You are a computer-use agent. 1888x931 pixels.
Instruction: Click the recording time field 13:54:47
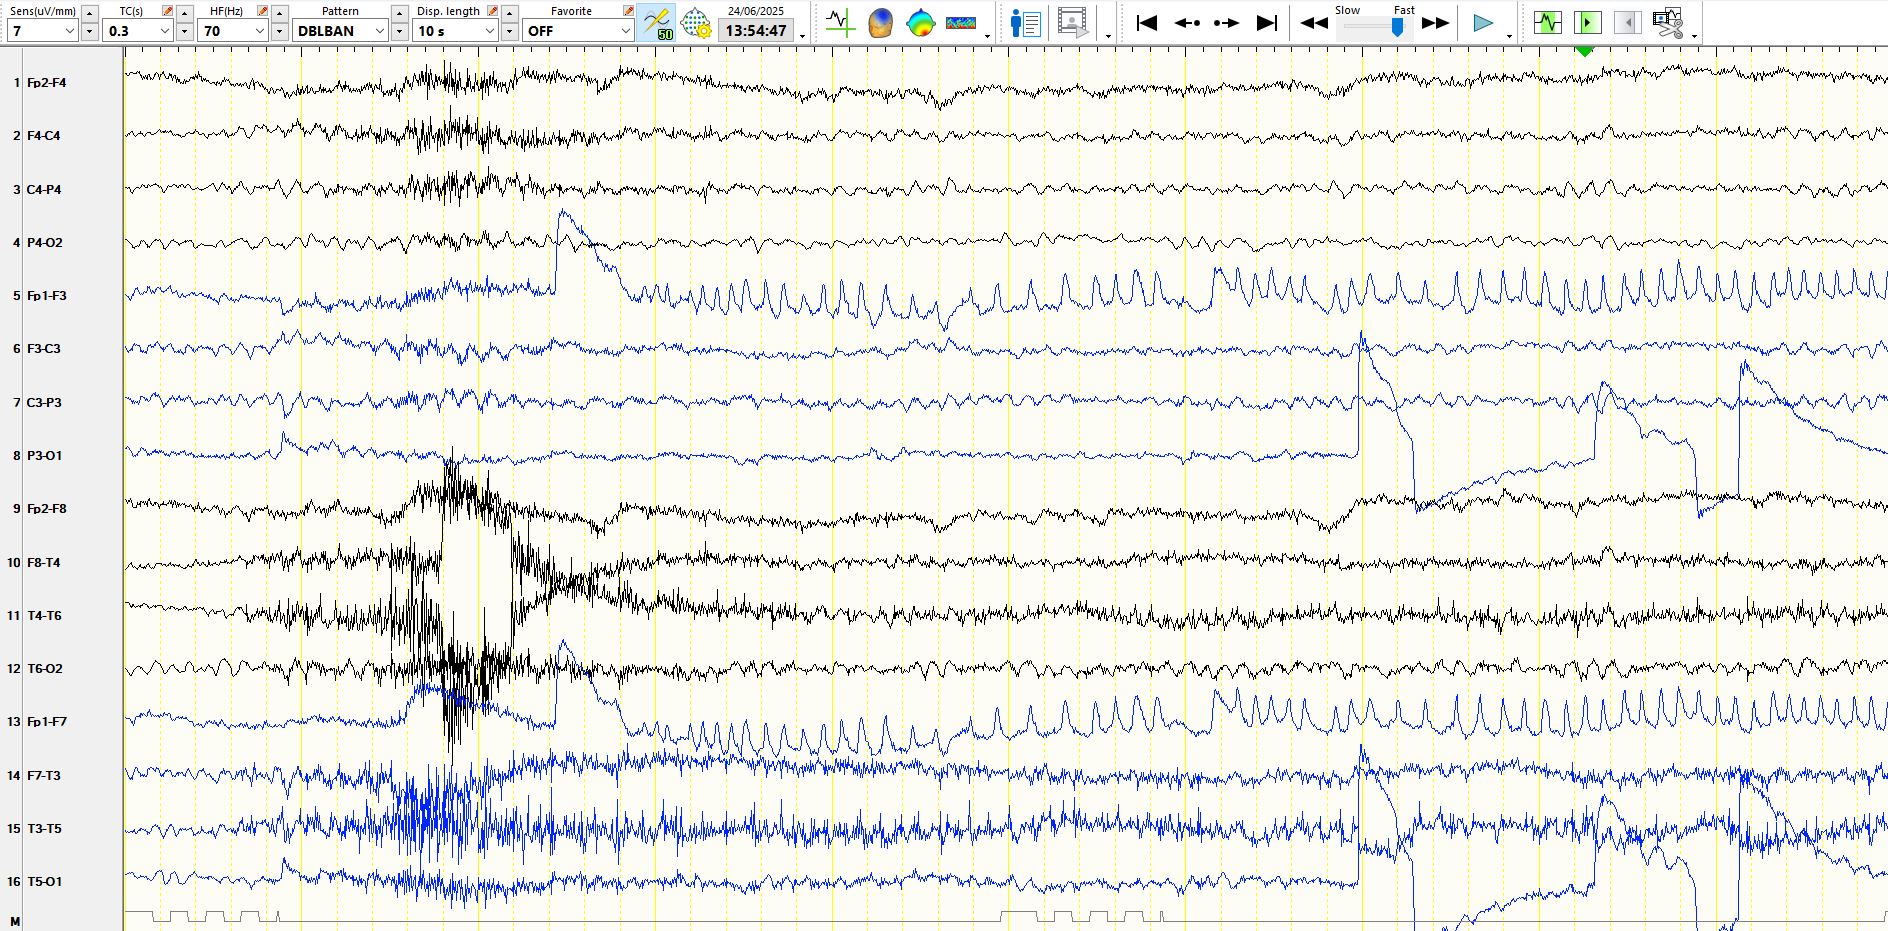(756, 31)
